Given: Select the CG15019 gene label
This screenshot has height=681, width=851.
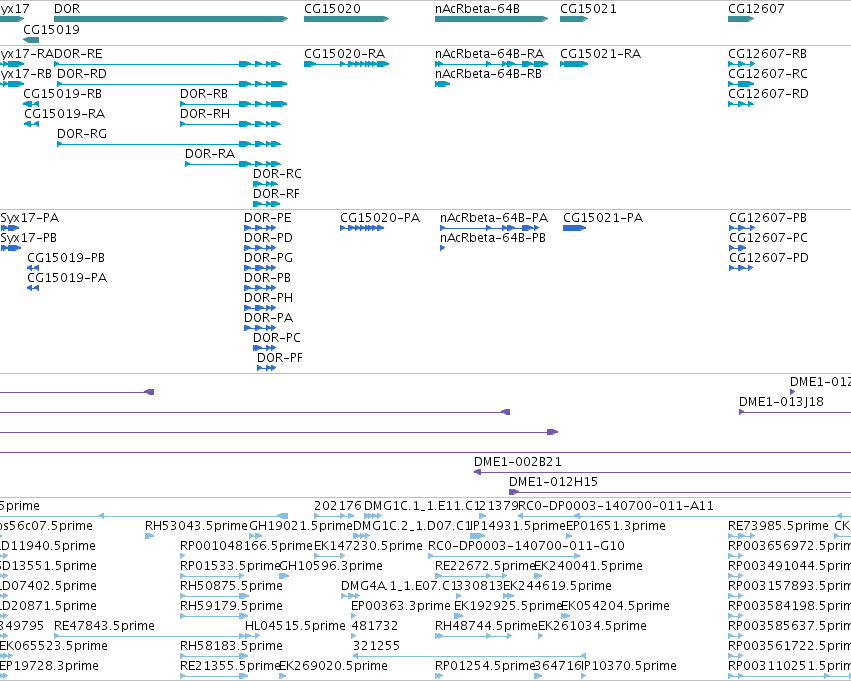Looking at the screenshot, I should [52, 29].
